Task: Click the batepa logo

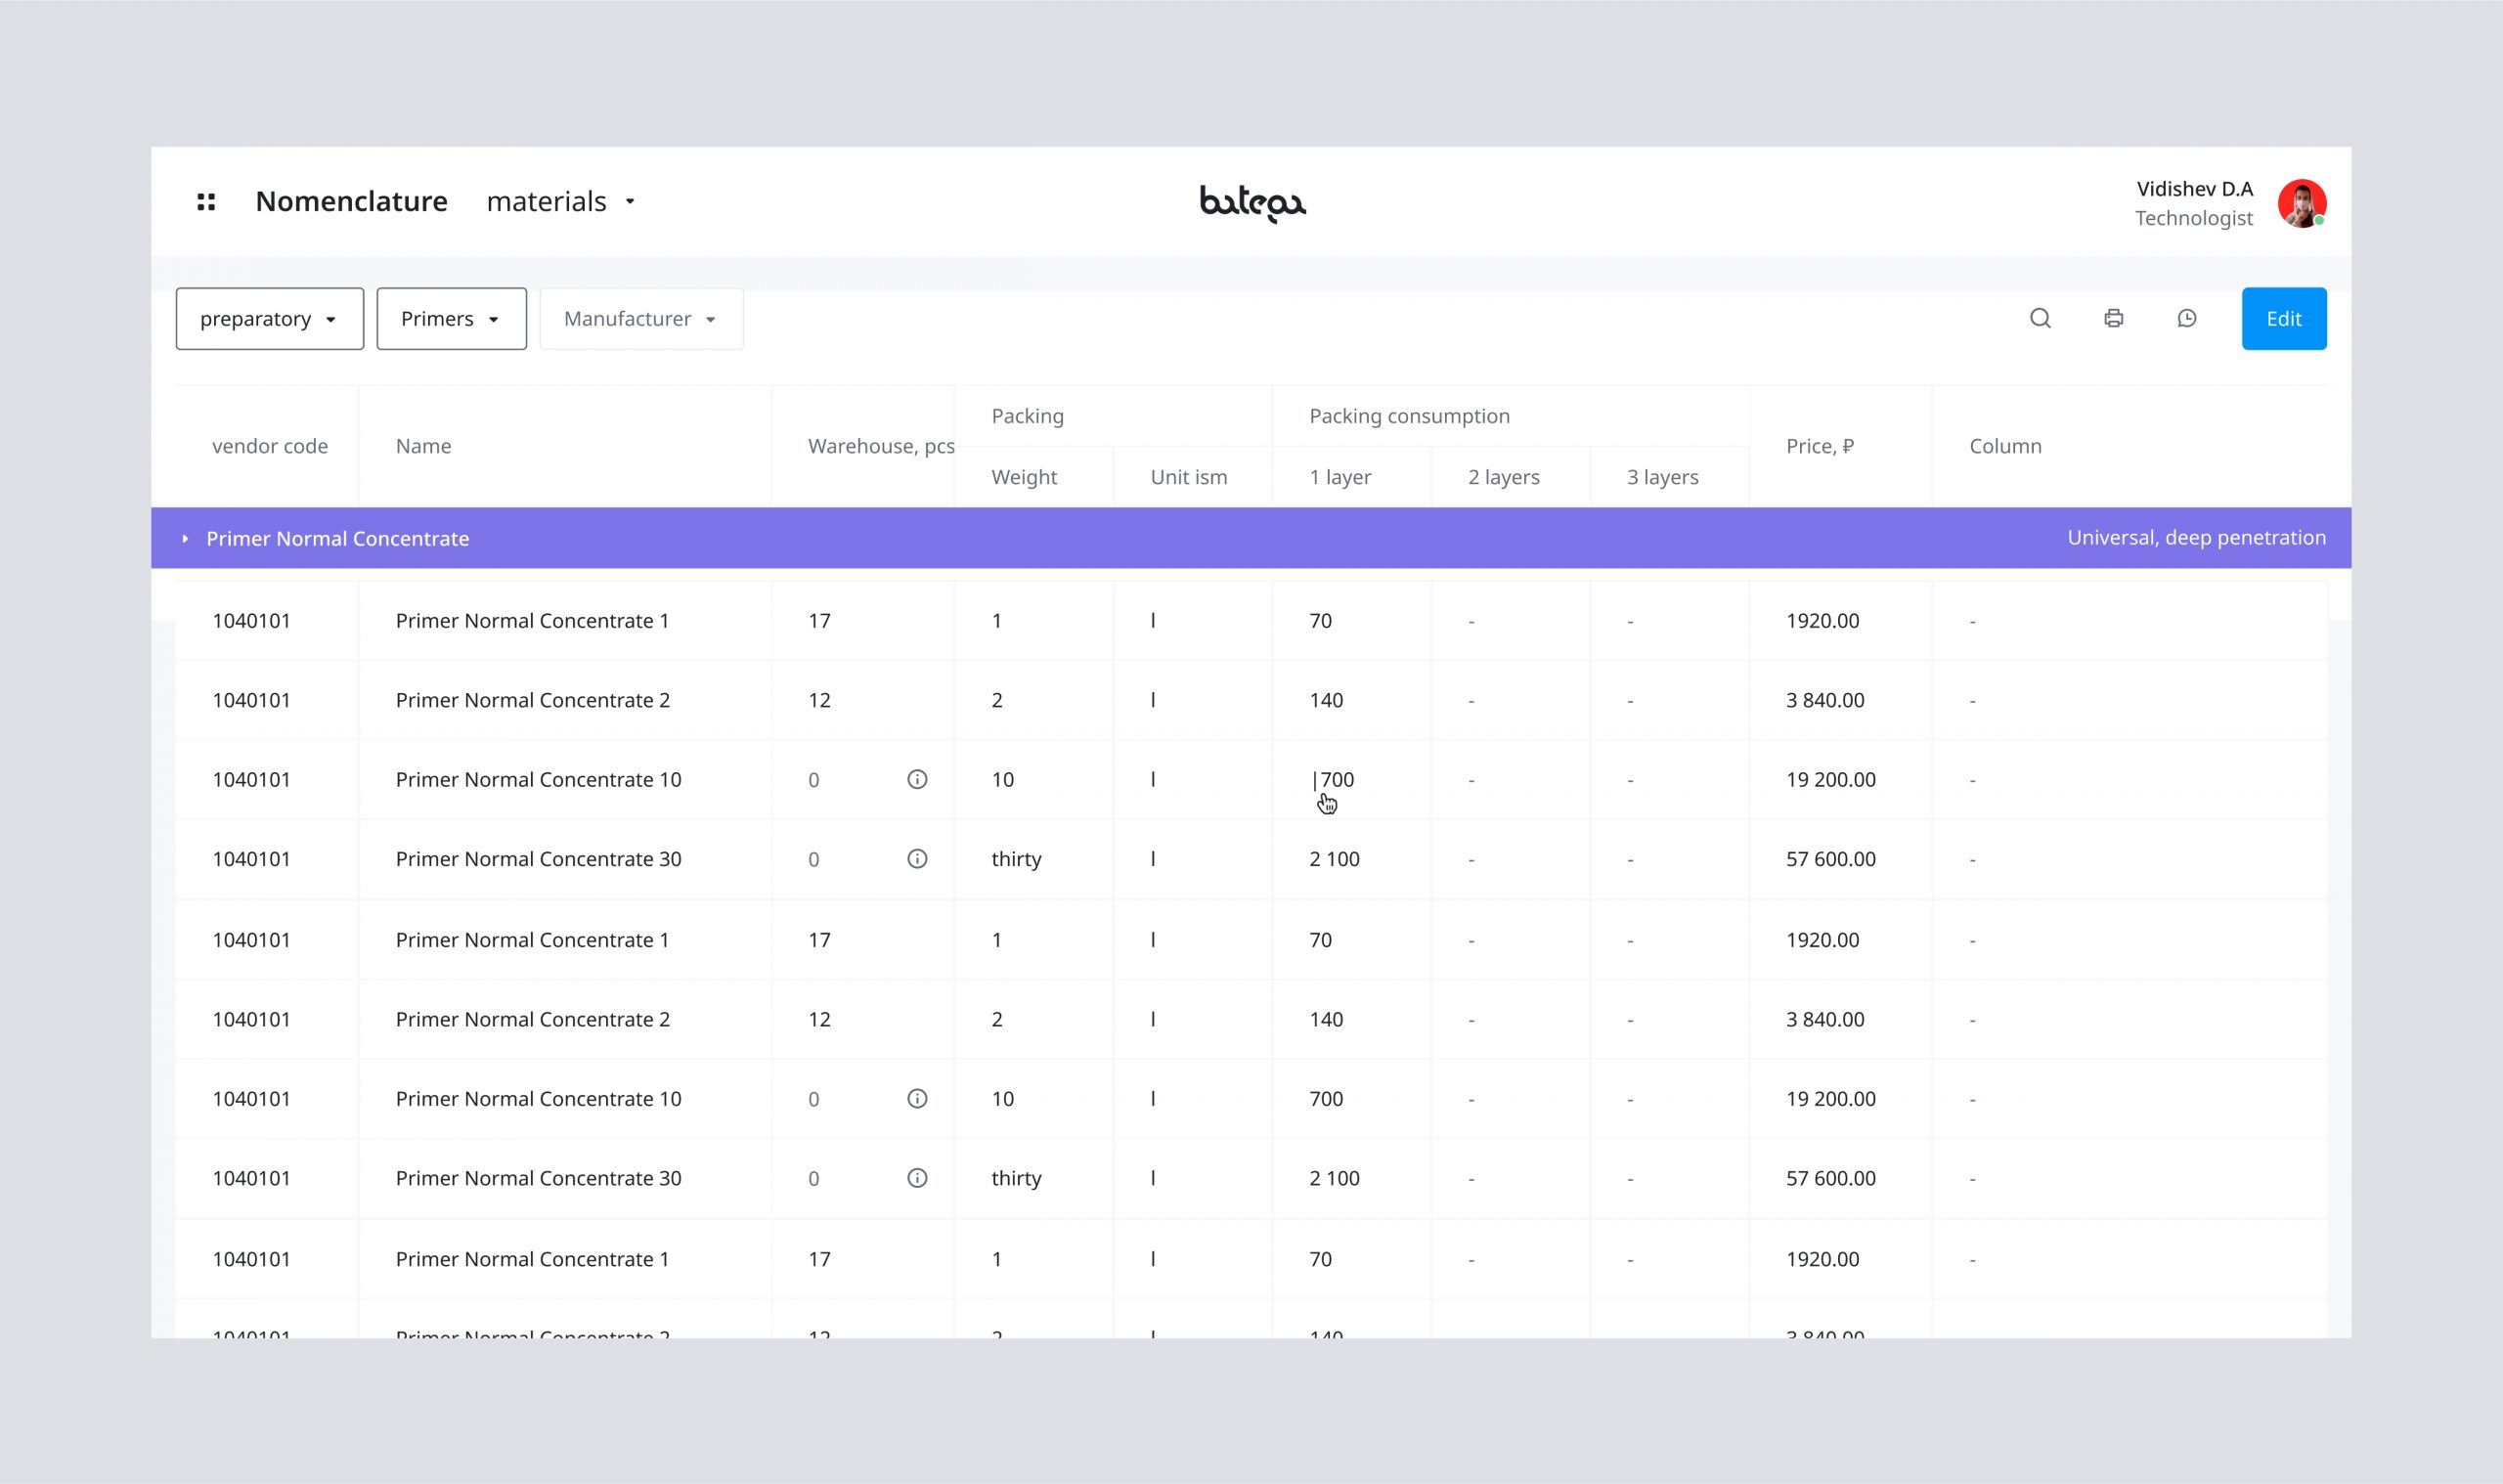Action: [x=1252, y=203]
